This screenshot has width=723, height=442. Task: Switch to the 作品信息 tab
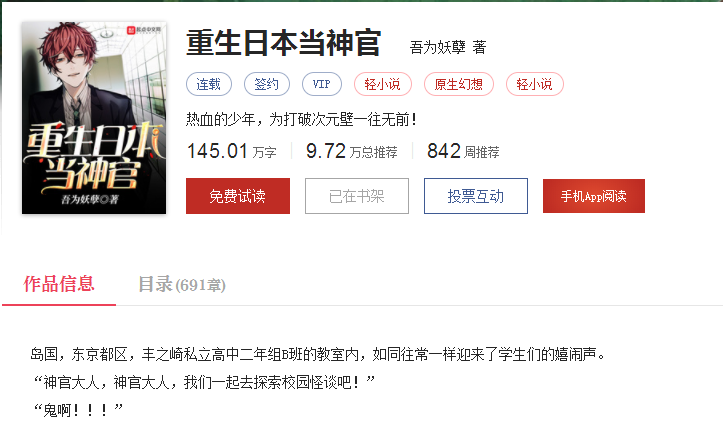(59, 284)
